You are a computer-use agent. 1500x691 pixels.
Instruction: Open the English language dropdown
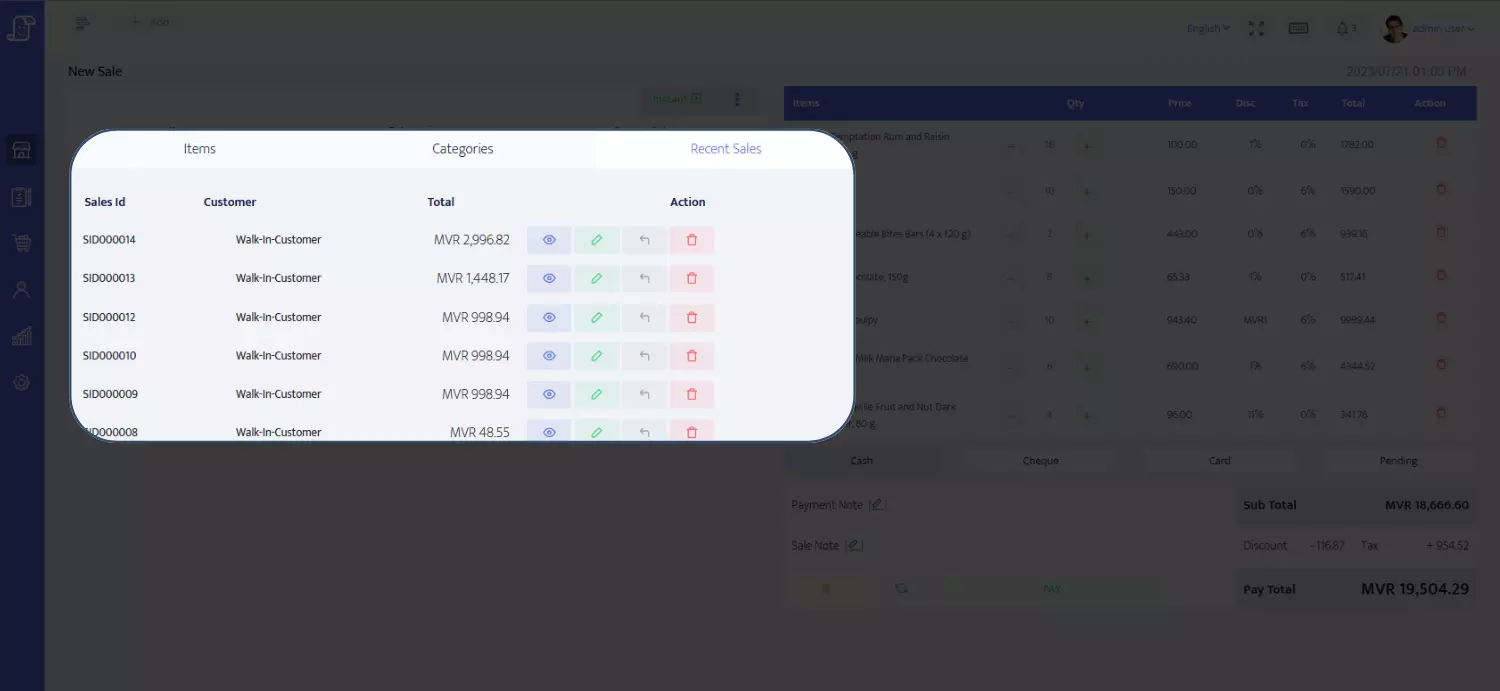[x=1208, y=29]
